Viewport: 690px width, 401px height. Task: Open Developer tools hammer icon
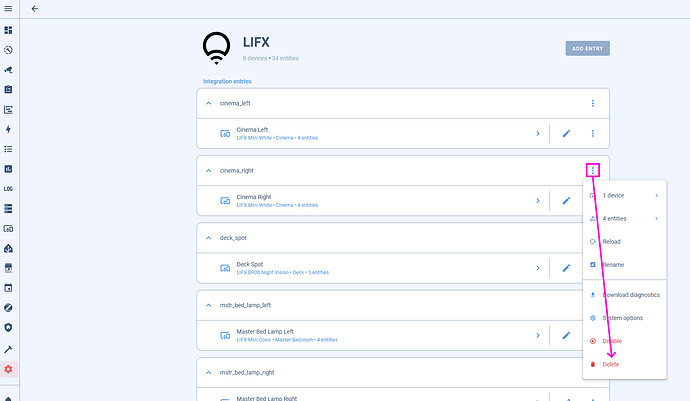point(8,349)
